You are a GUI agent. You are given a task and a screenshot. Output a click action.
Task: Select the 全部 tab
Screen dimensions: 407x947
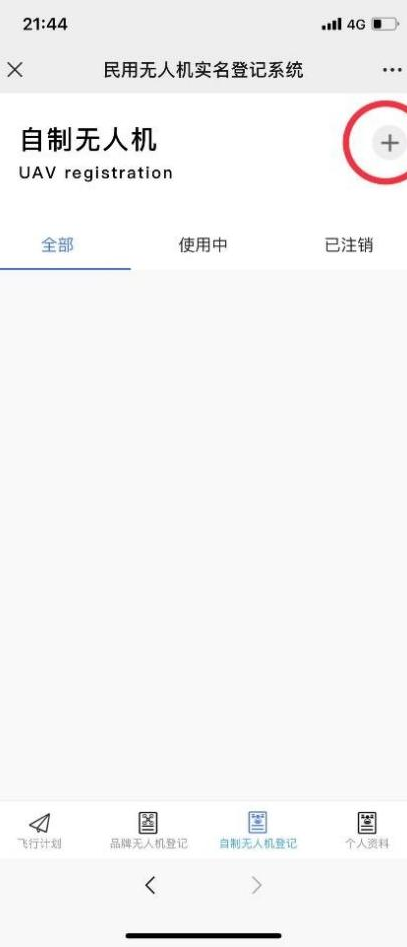tap(57, 245)
